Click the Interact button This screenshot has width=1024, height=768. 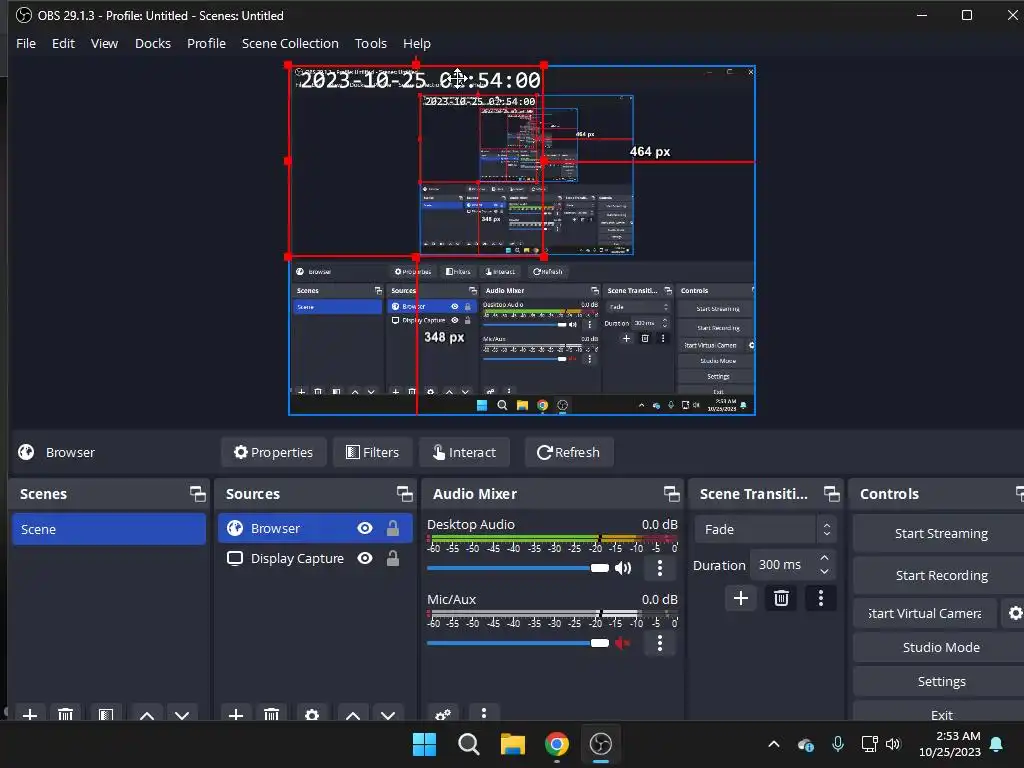click(x=464, y=452)
